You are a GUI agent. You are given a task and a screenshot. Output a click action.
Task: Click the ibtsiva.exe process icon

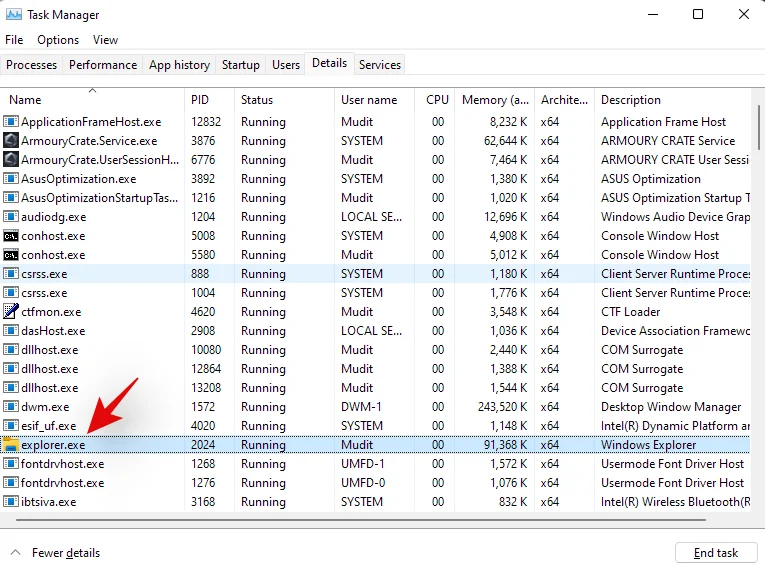(x=11, y=502)
